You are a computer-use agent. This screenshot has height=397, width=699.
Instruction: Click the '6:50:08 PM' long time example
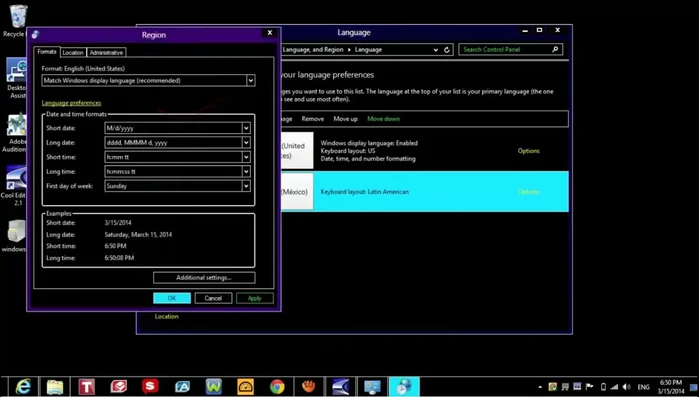point(119,258)
